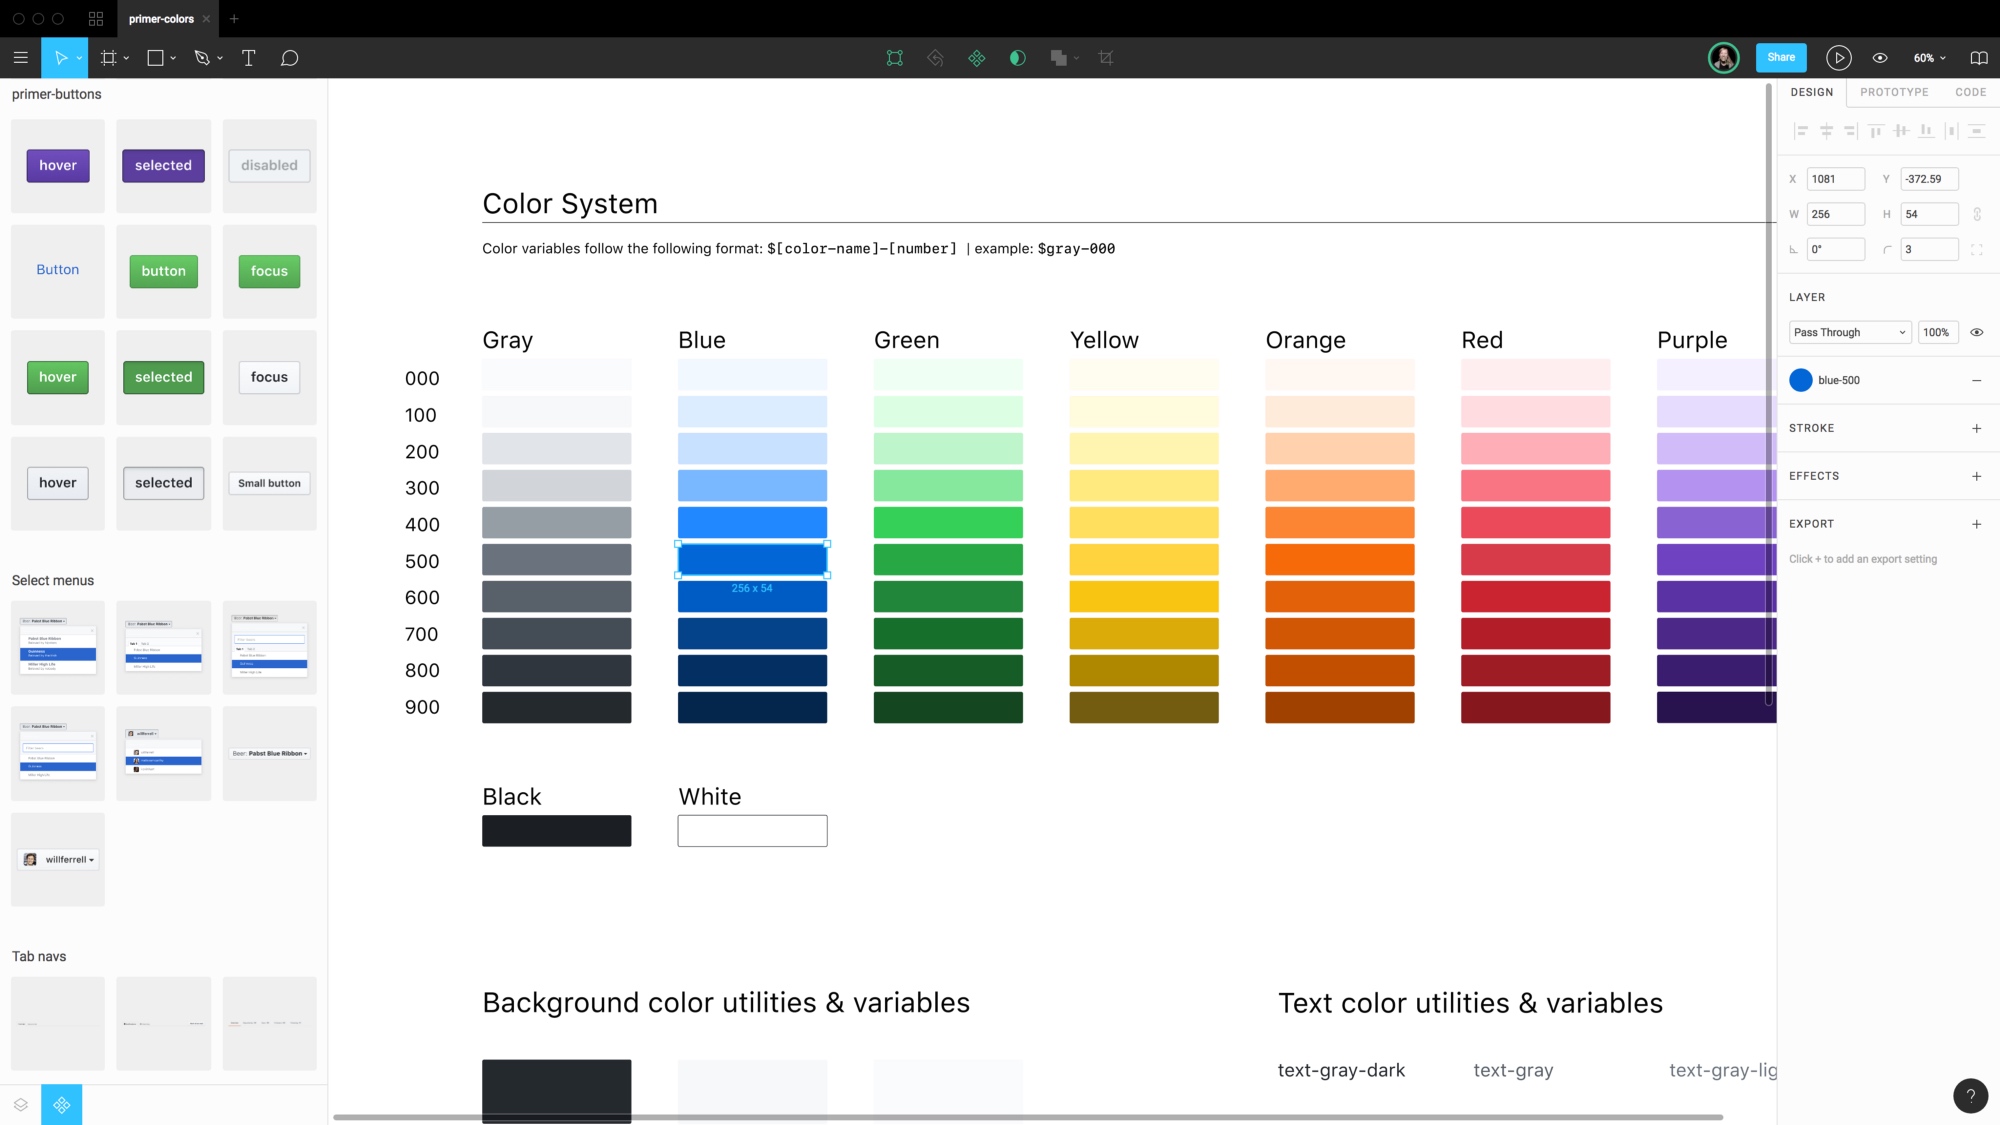
Task: Click the blue Share button
Action: tap(1781, 57)
